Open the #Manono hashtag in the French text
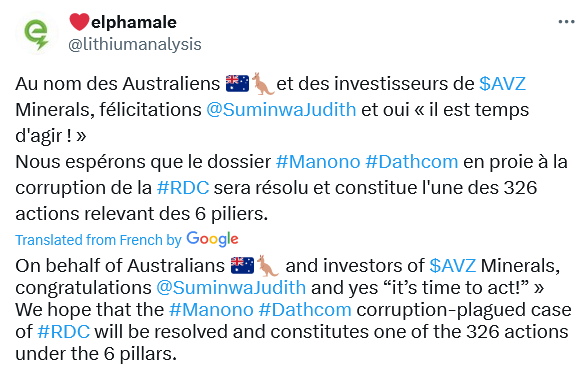Viewport: 580px width, 380px height. 318,162
